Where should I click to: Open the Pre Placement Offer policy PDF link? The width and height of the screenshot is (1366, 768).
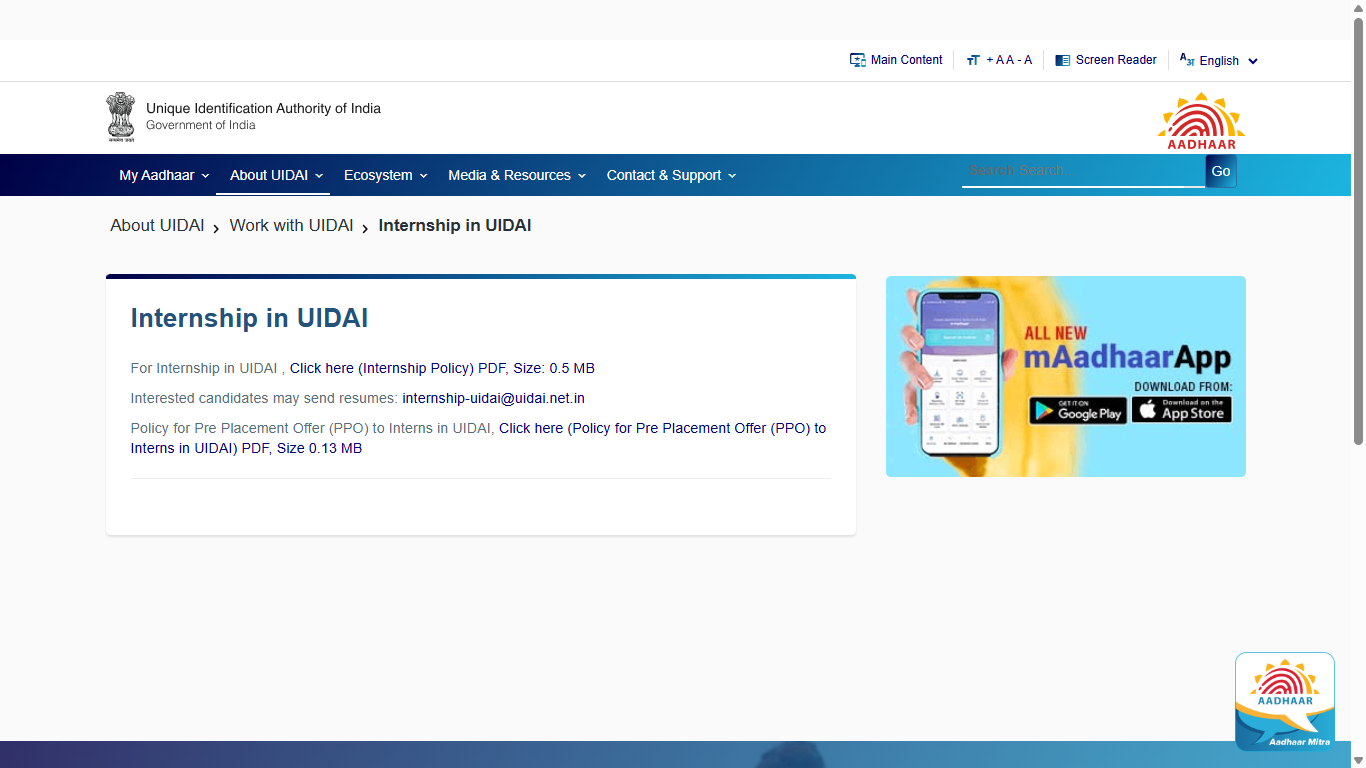tap(478, 438)
